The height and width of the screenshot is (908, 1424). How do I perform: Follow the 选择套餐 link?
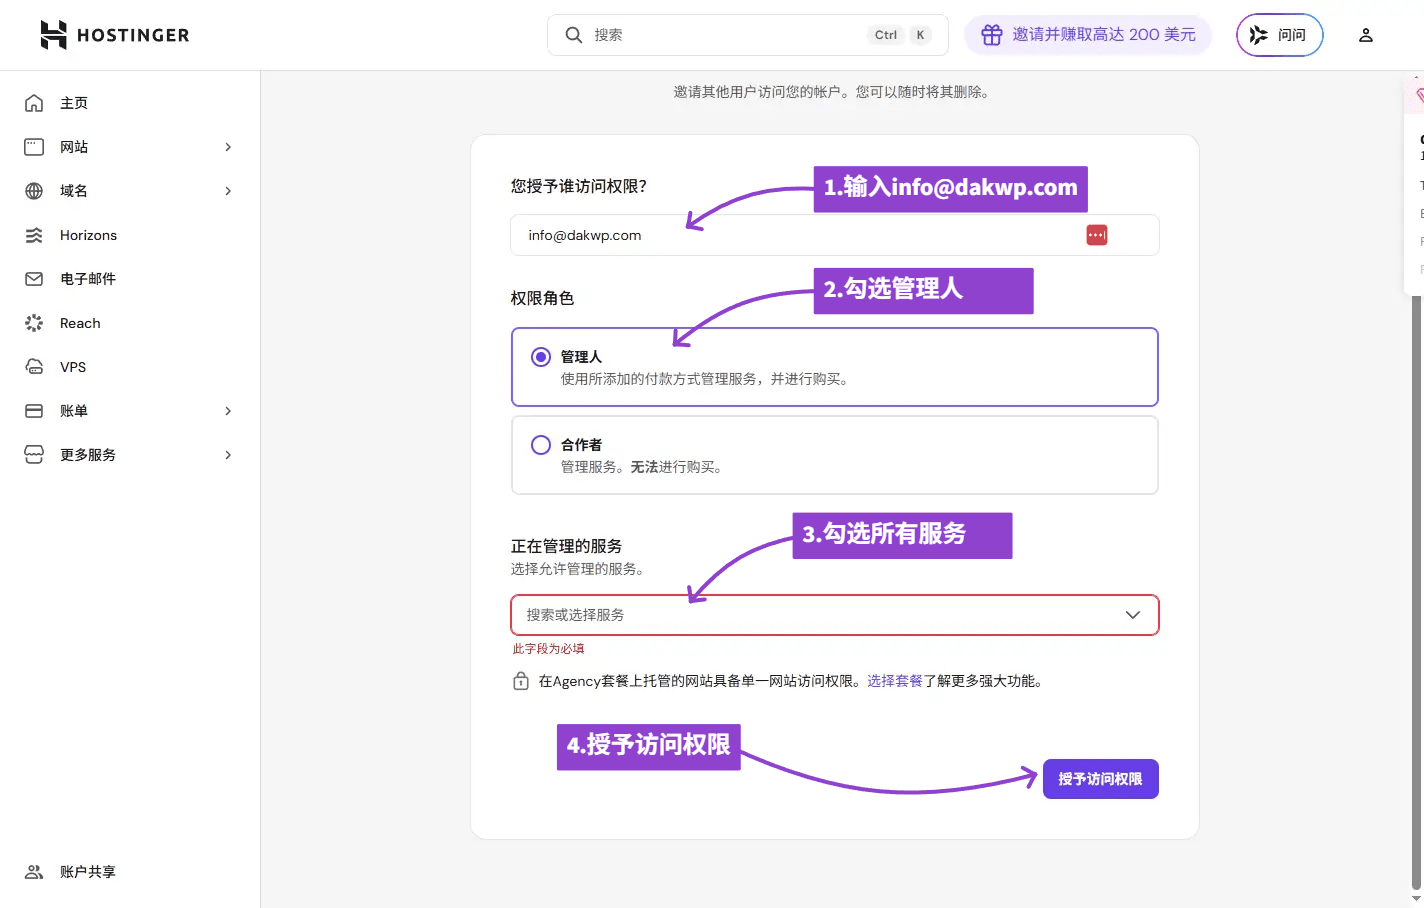pyautogui.click(x=894, y=681)
